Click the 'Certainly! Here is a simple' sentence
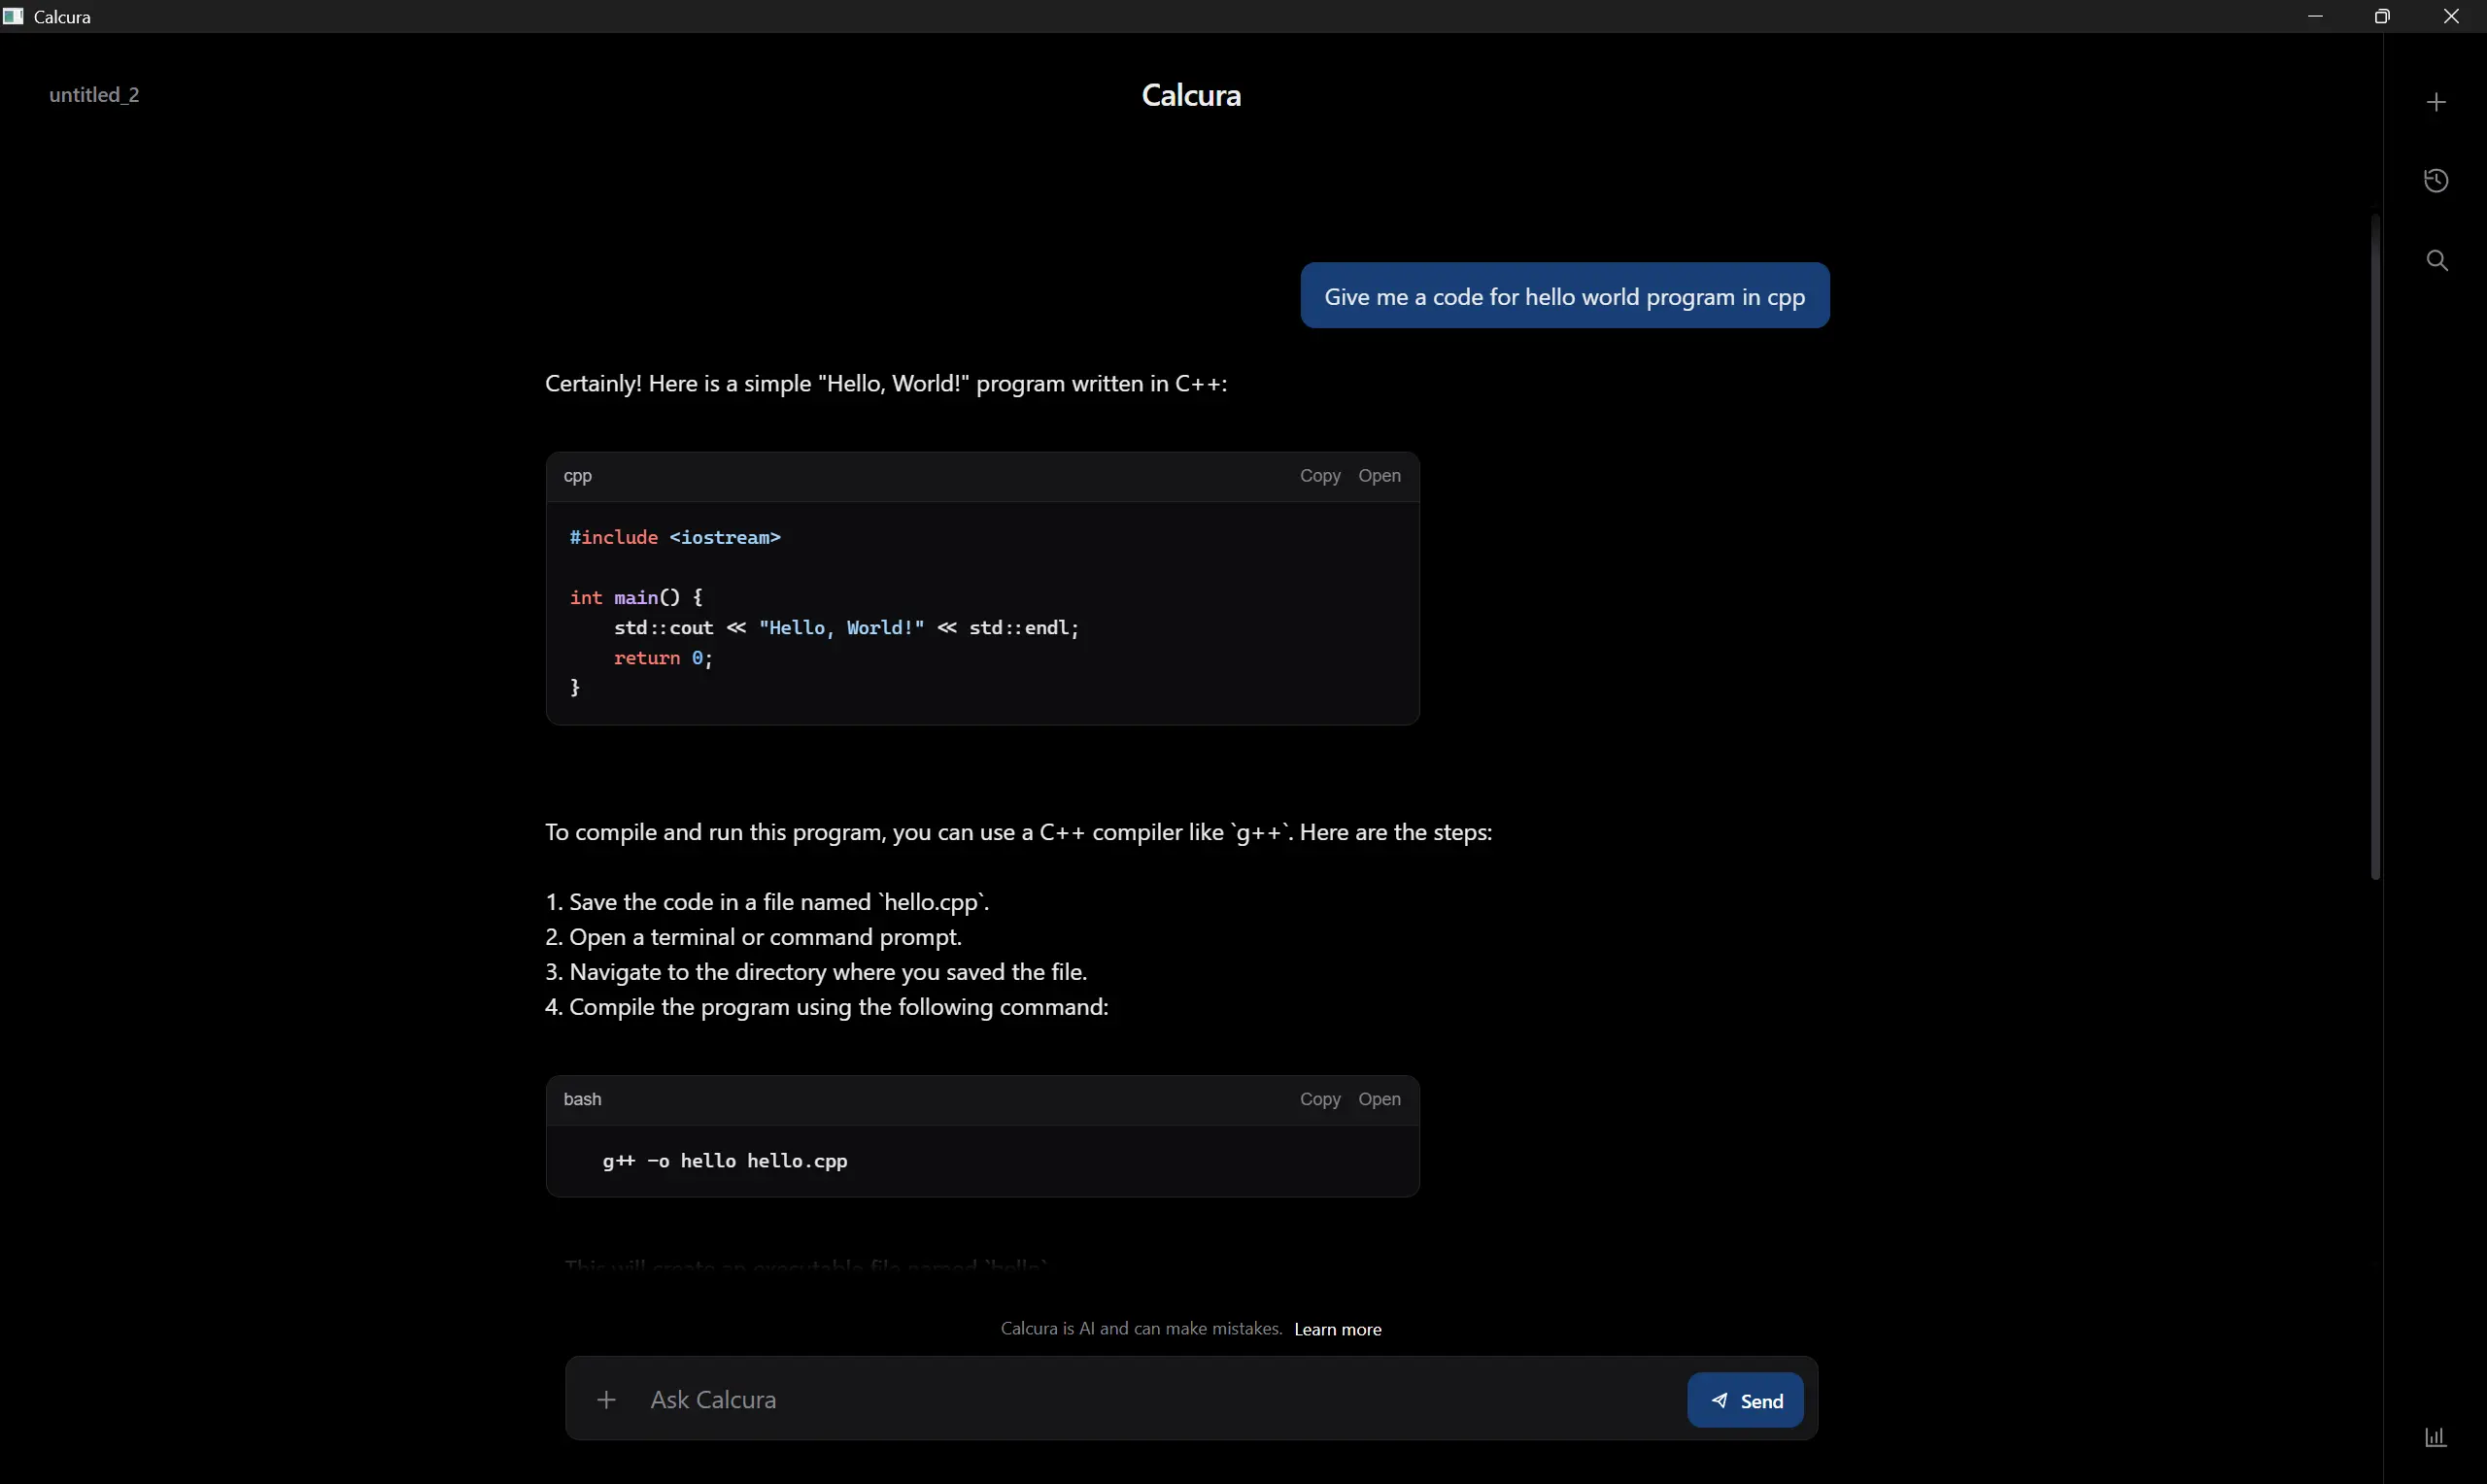 click(x=886, y=384)
